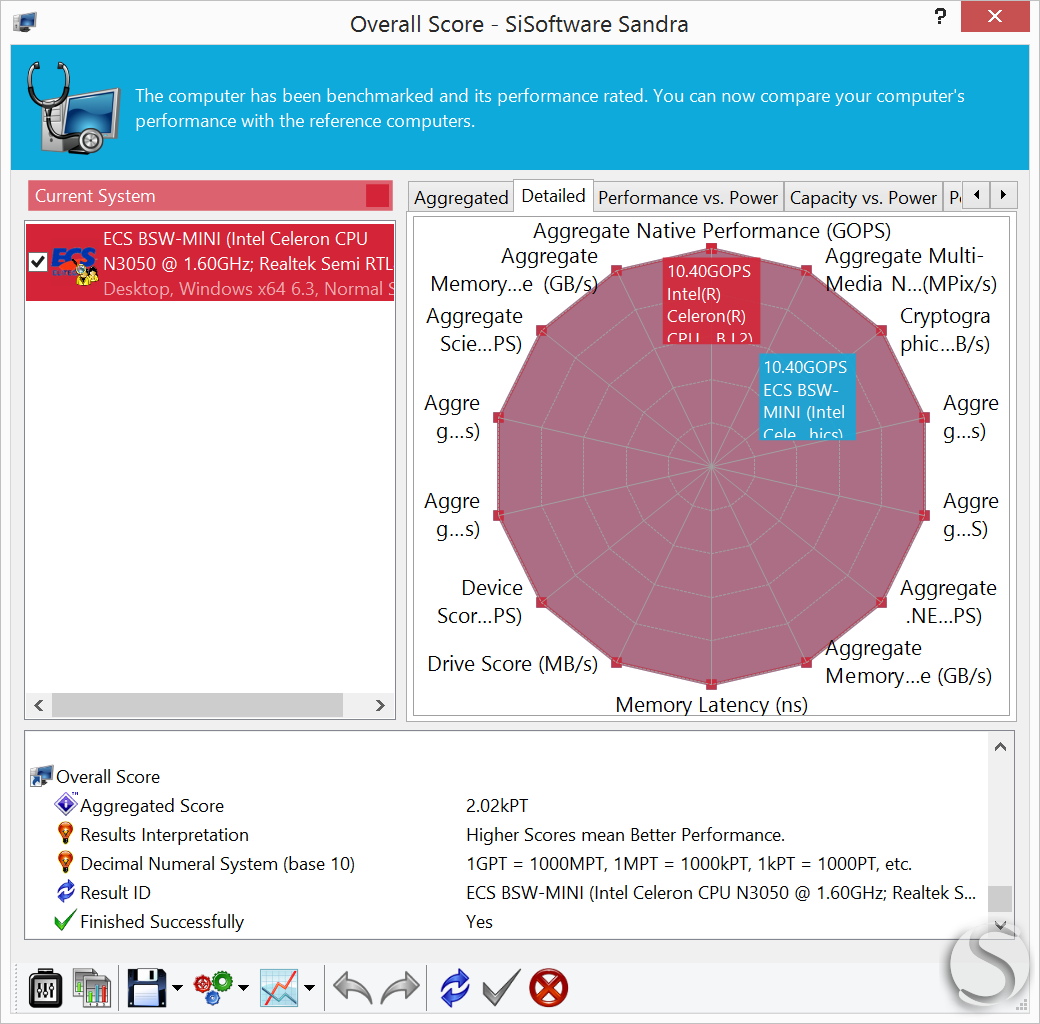This screenshot has width=1040, height=1024.
Task: Click the Device Scor...PS) axis label
Action: click(480, 602)
